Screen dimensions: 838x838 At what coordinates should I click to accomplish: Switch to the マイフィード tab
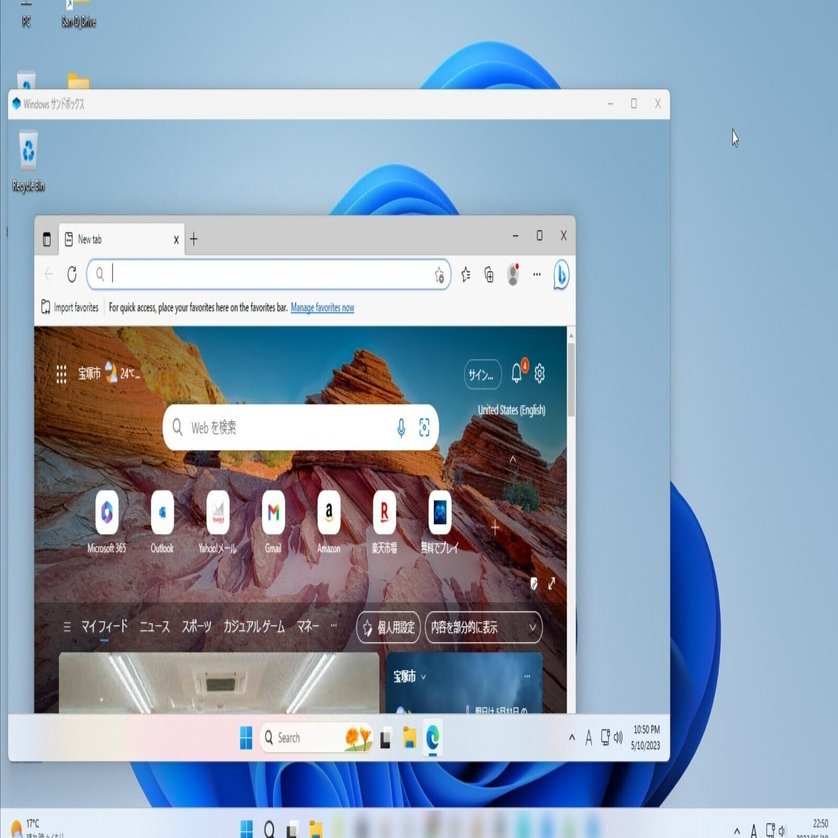click(103, 626)
